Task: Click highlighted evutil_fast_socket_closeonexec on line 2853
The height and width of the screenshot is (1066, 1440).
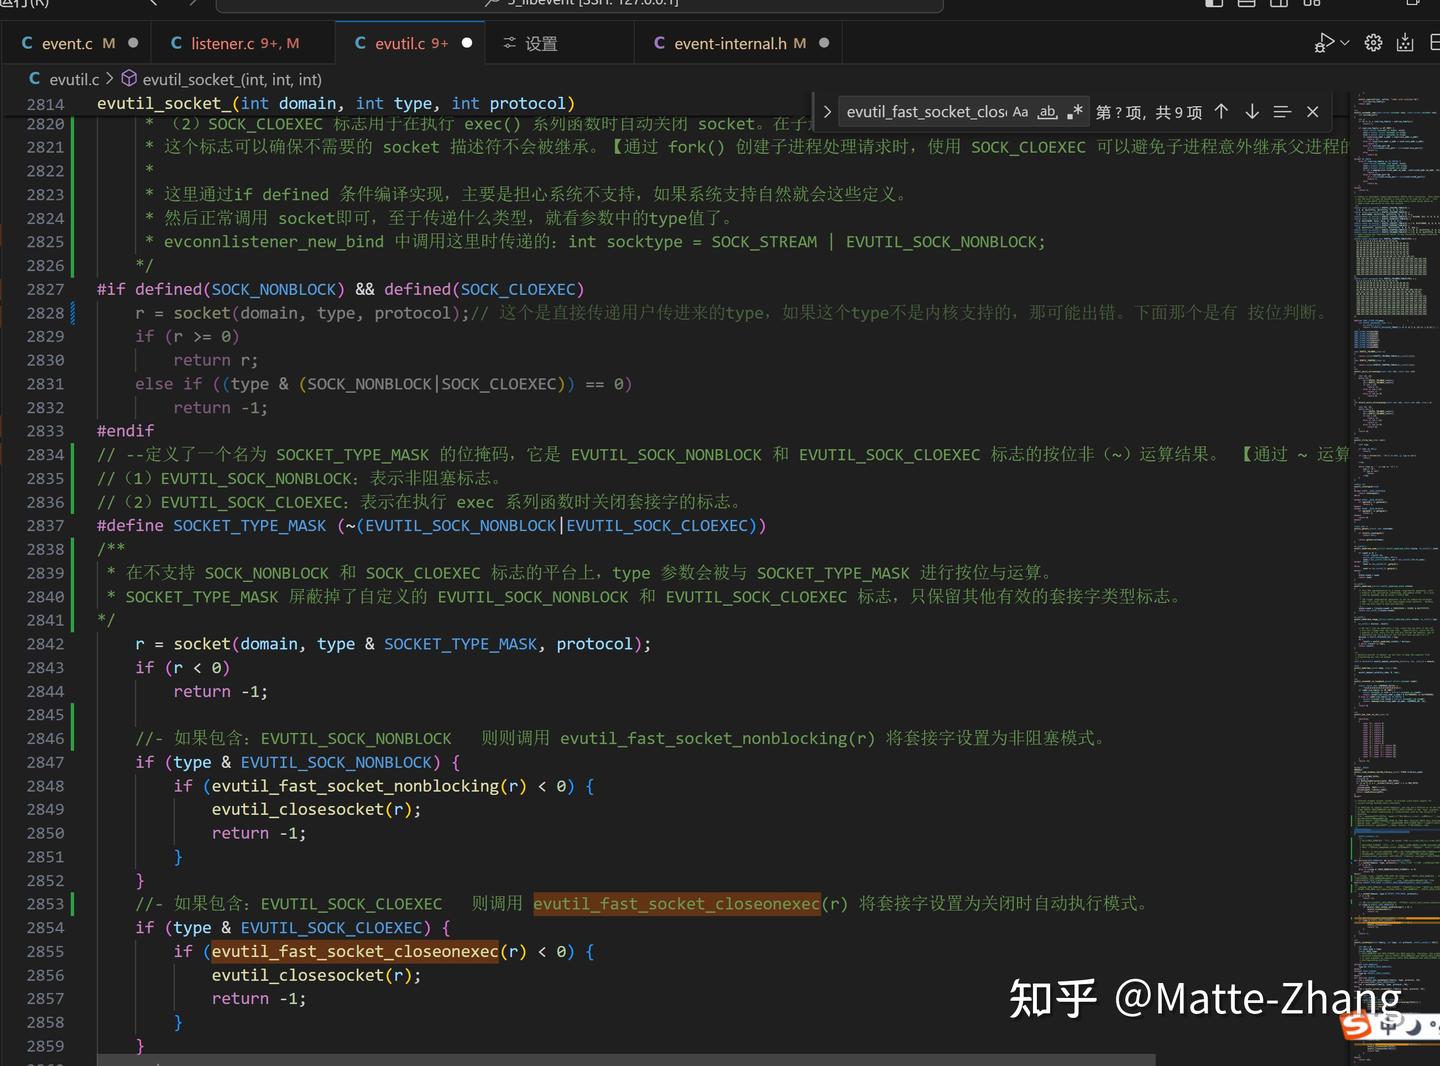Action: coord(677,904)
